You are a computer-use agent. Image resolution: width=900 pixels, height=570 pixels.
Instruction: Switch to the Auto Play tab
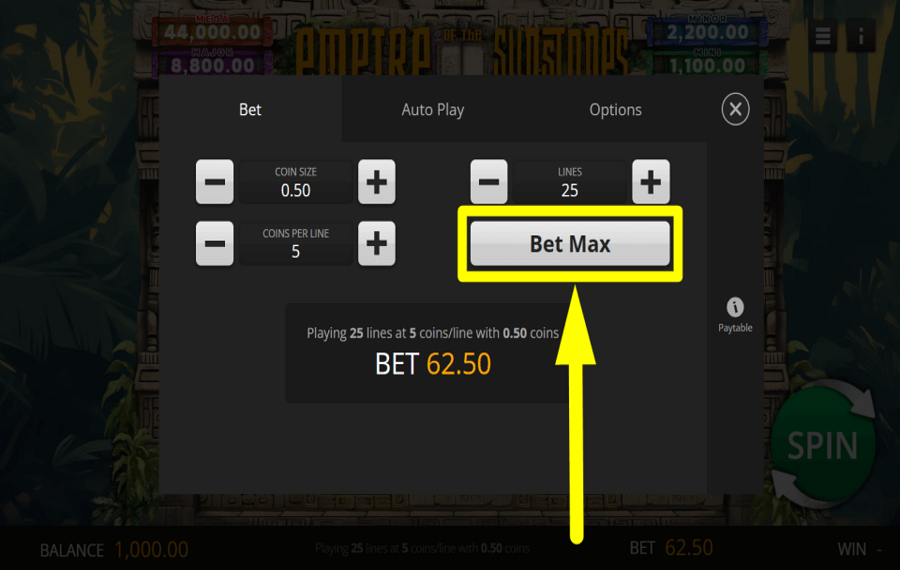[433, 110]
